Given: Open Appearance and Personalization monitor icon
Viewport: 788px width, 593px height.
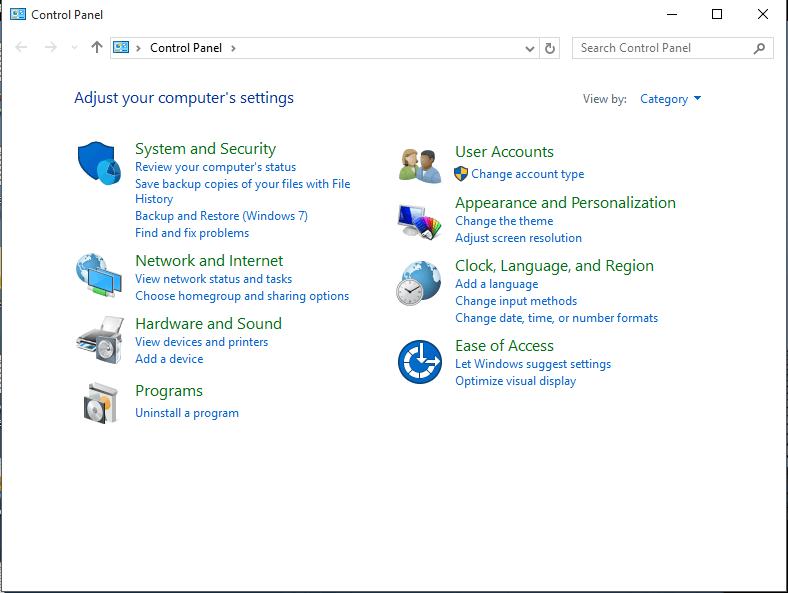Looking at the screenshot, I should 419,221.
